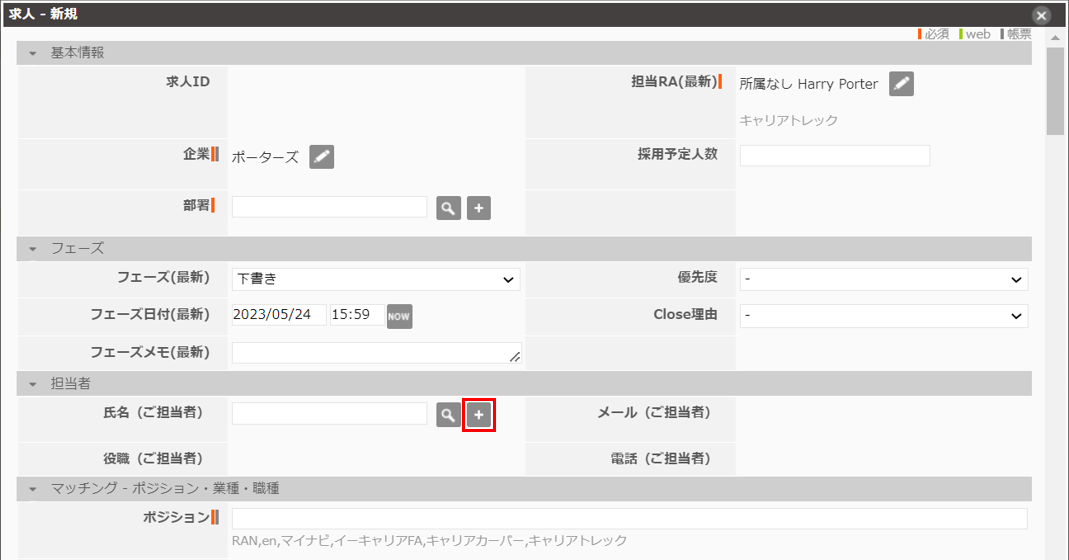Viewport: 1069px width, 560px height.
Task: Click the vertical scrollbar thumb
Action: coord(1054,90)
